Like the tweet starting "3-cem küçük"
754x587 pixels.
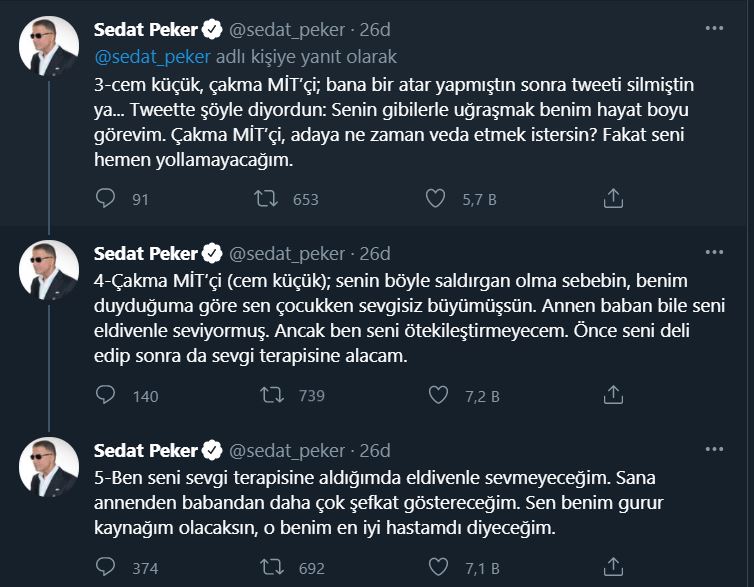(x=435, y=199)
